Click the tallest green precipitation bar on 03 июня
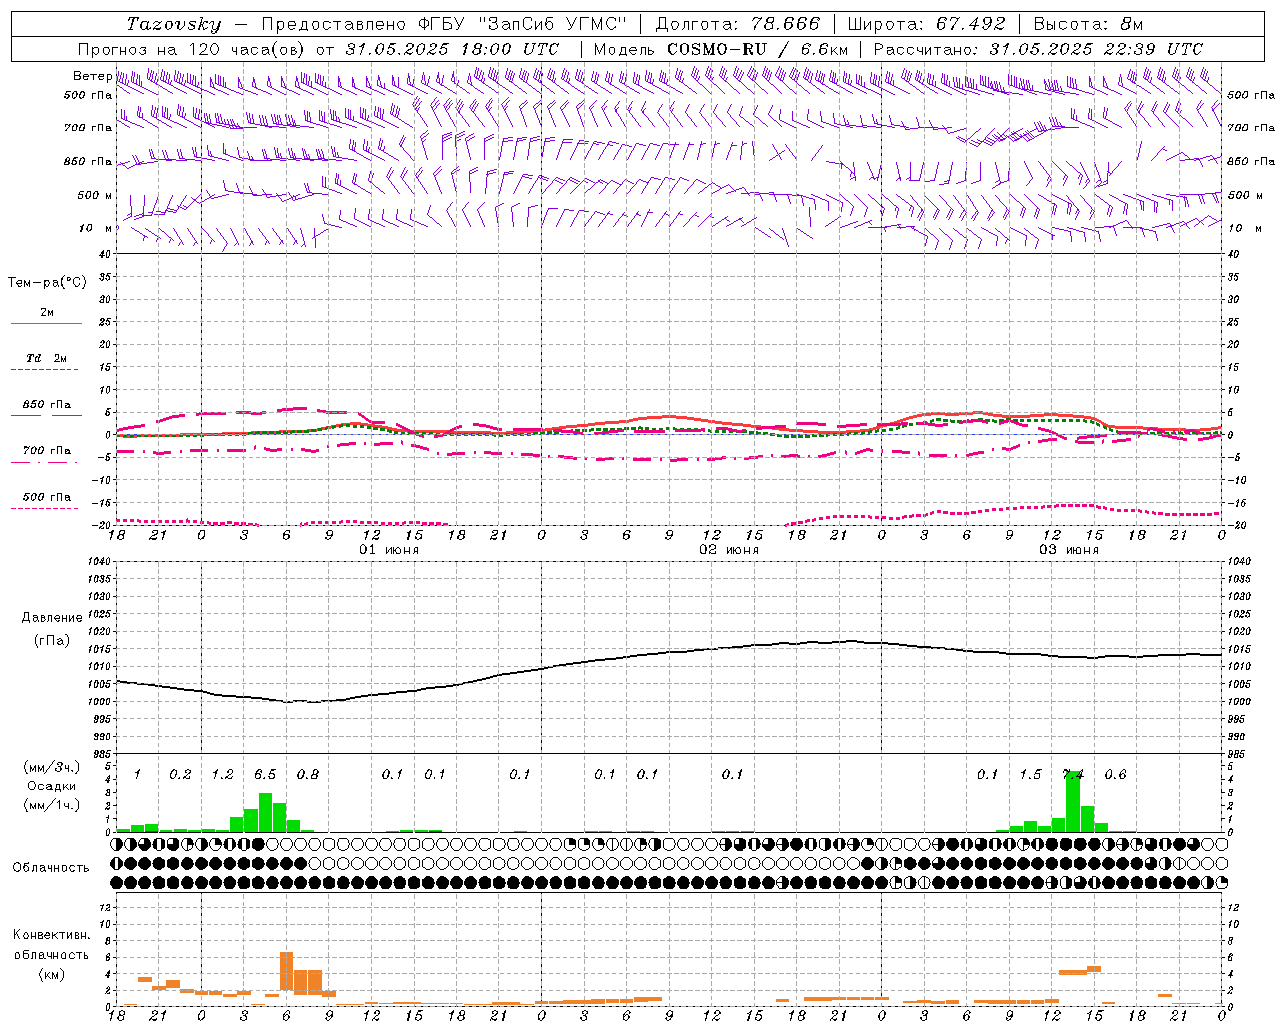The image size is (1280, 1024). click(x=1073, y=801)
